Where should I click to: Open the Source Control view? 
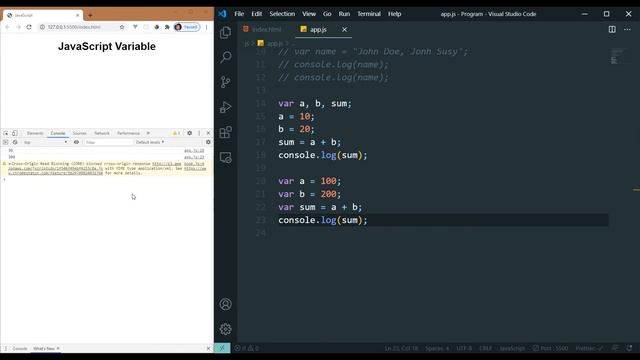pyautogui.click(x=225, y=82)
